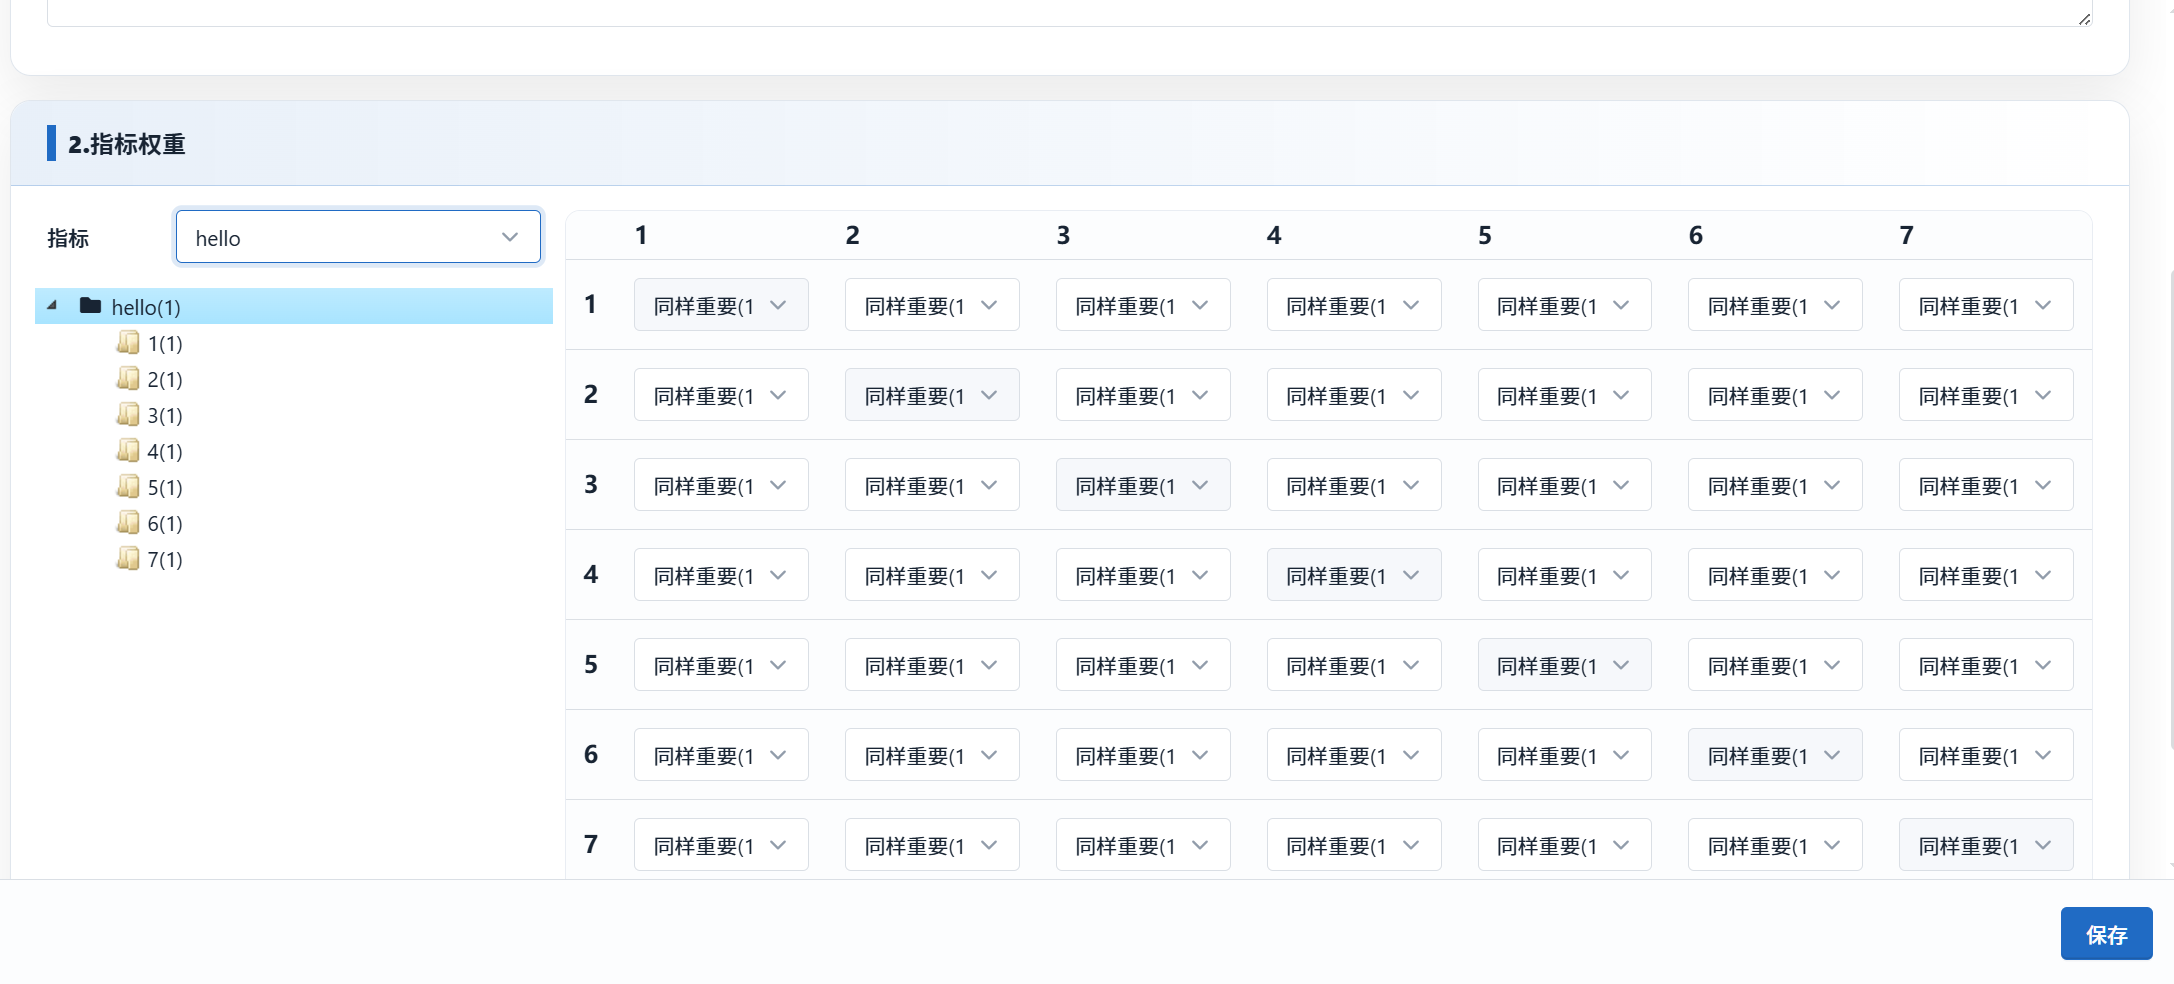Click the 保存 save button
Image resolution: width=2174 pixels, height=984 pixels.
(2106, 934)
